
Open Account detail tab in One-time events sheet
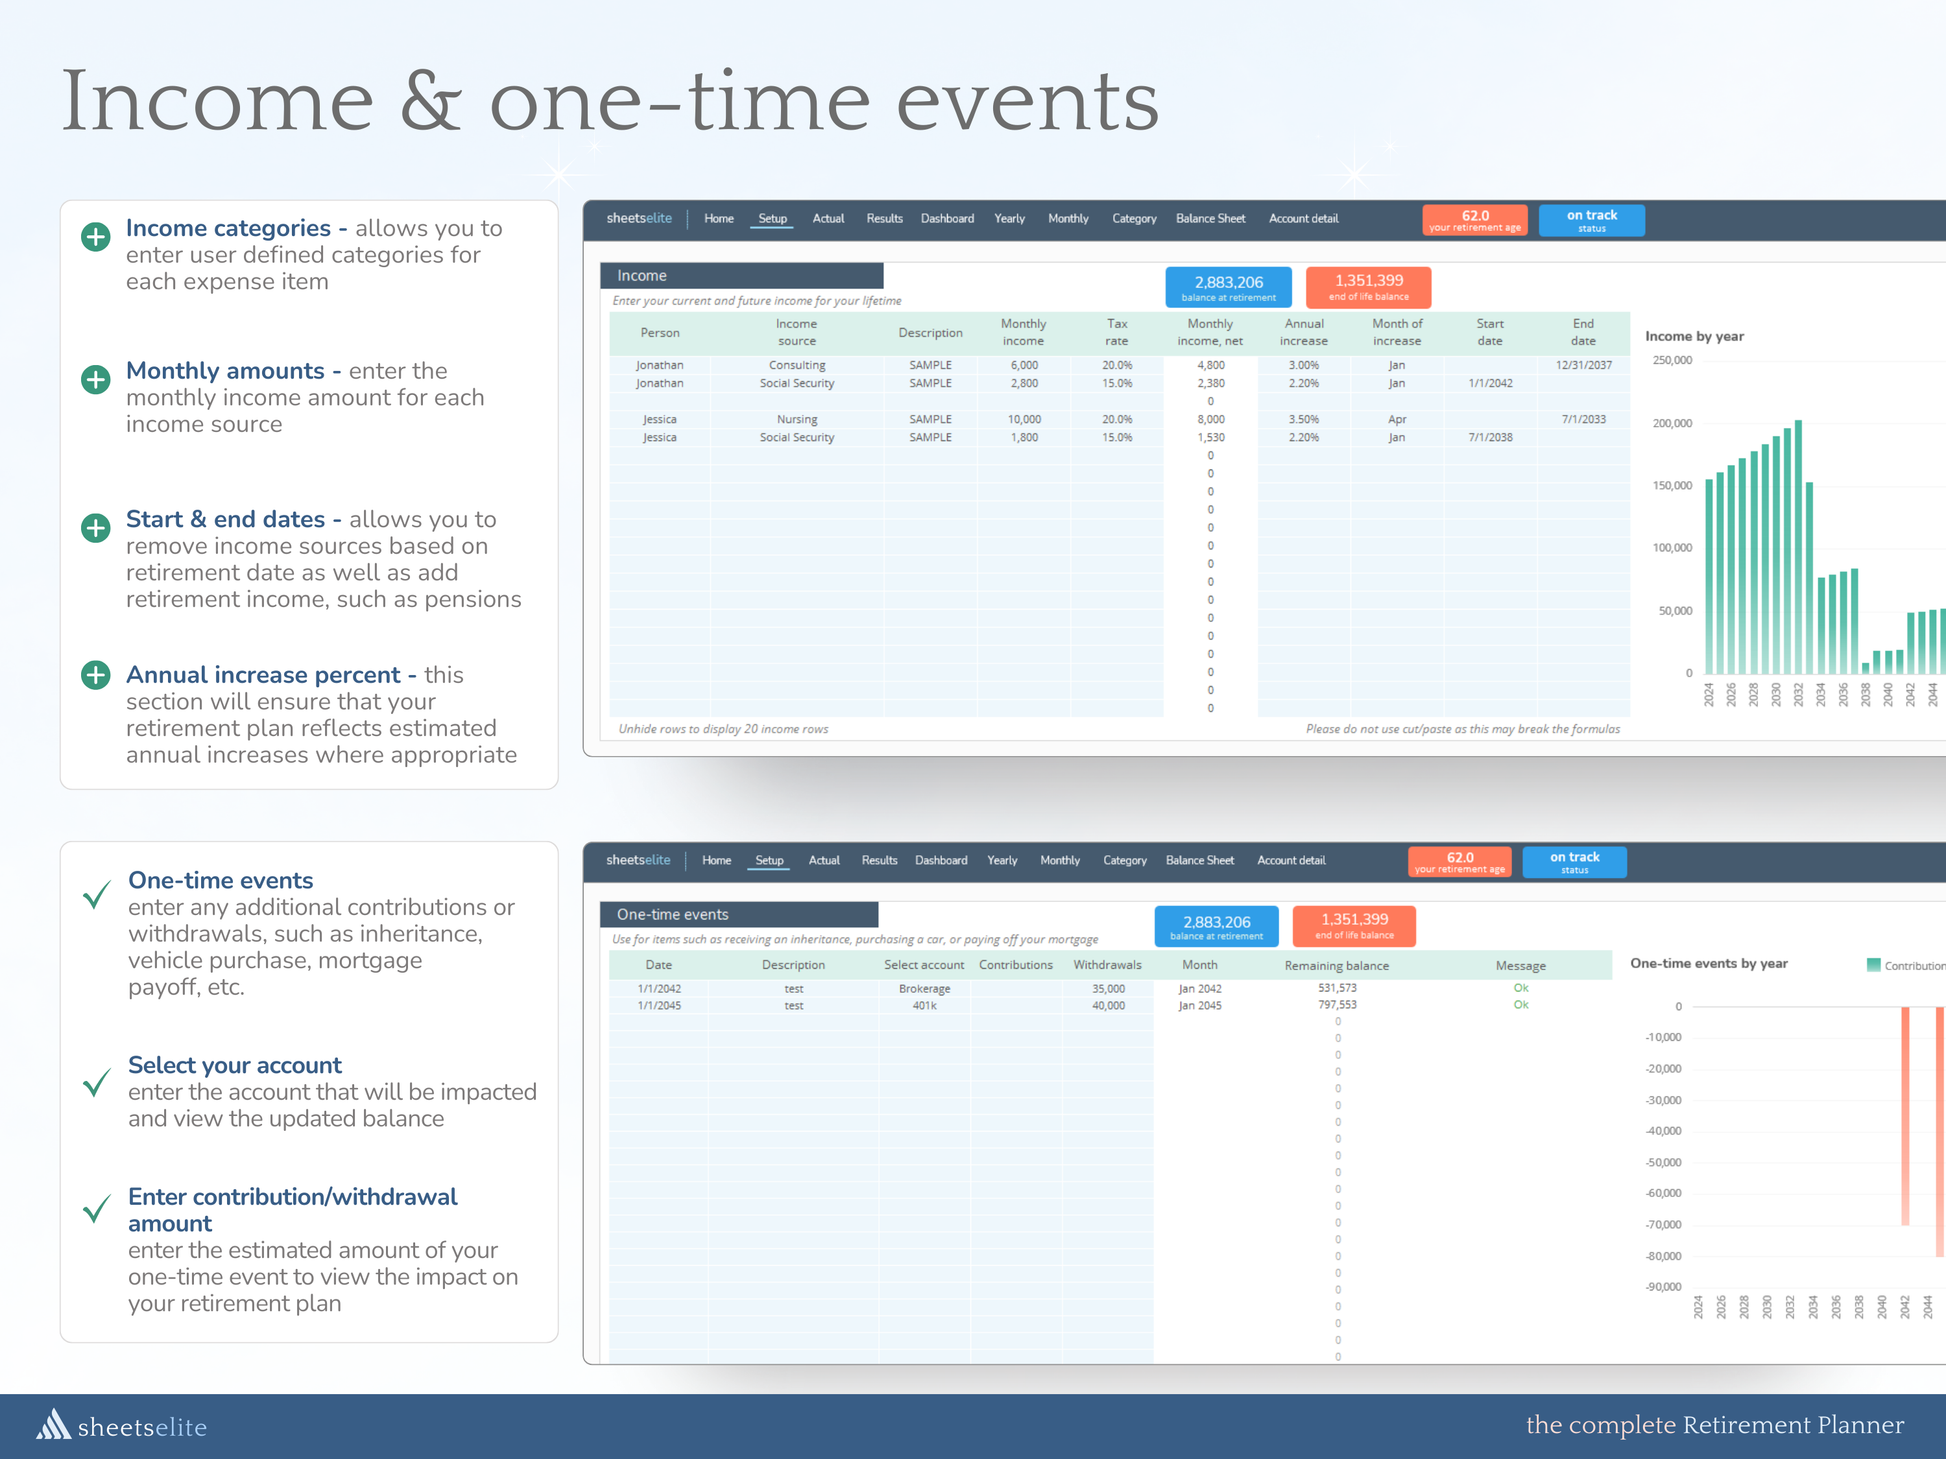[x=1291, y=860]
